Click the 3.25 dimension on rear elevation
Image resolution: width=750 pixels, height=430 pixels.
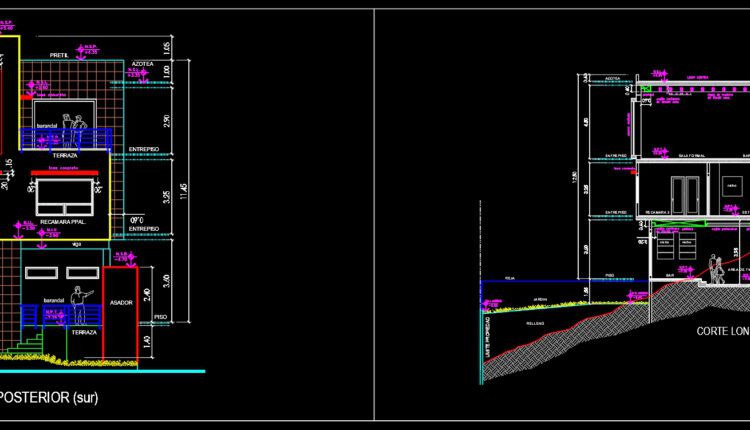click(166, 197)
